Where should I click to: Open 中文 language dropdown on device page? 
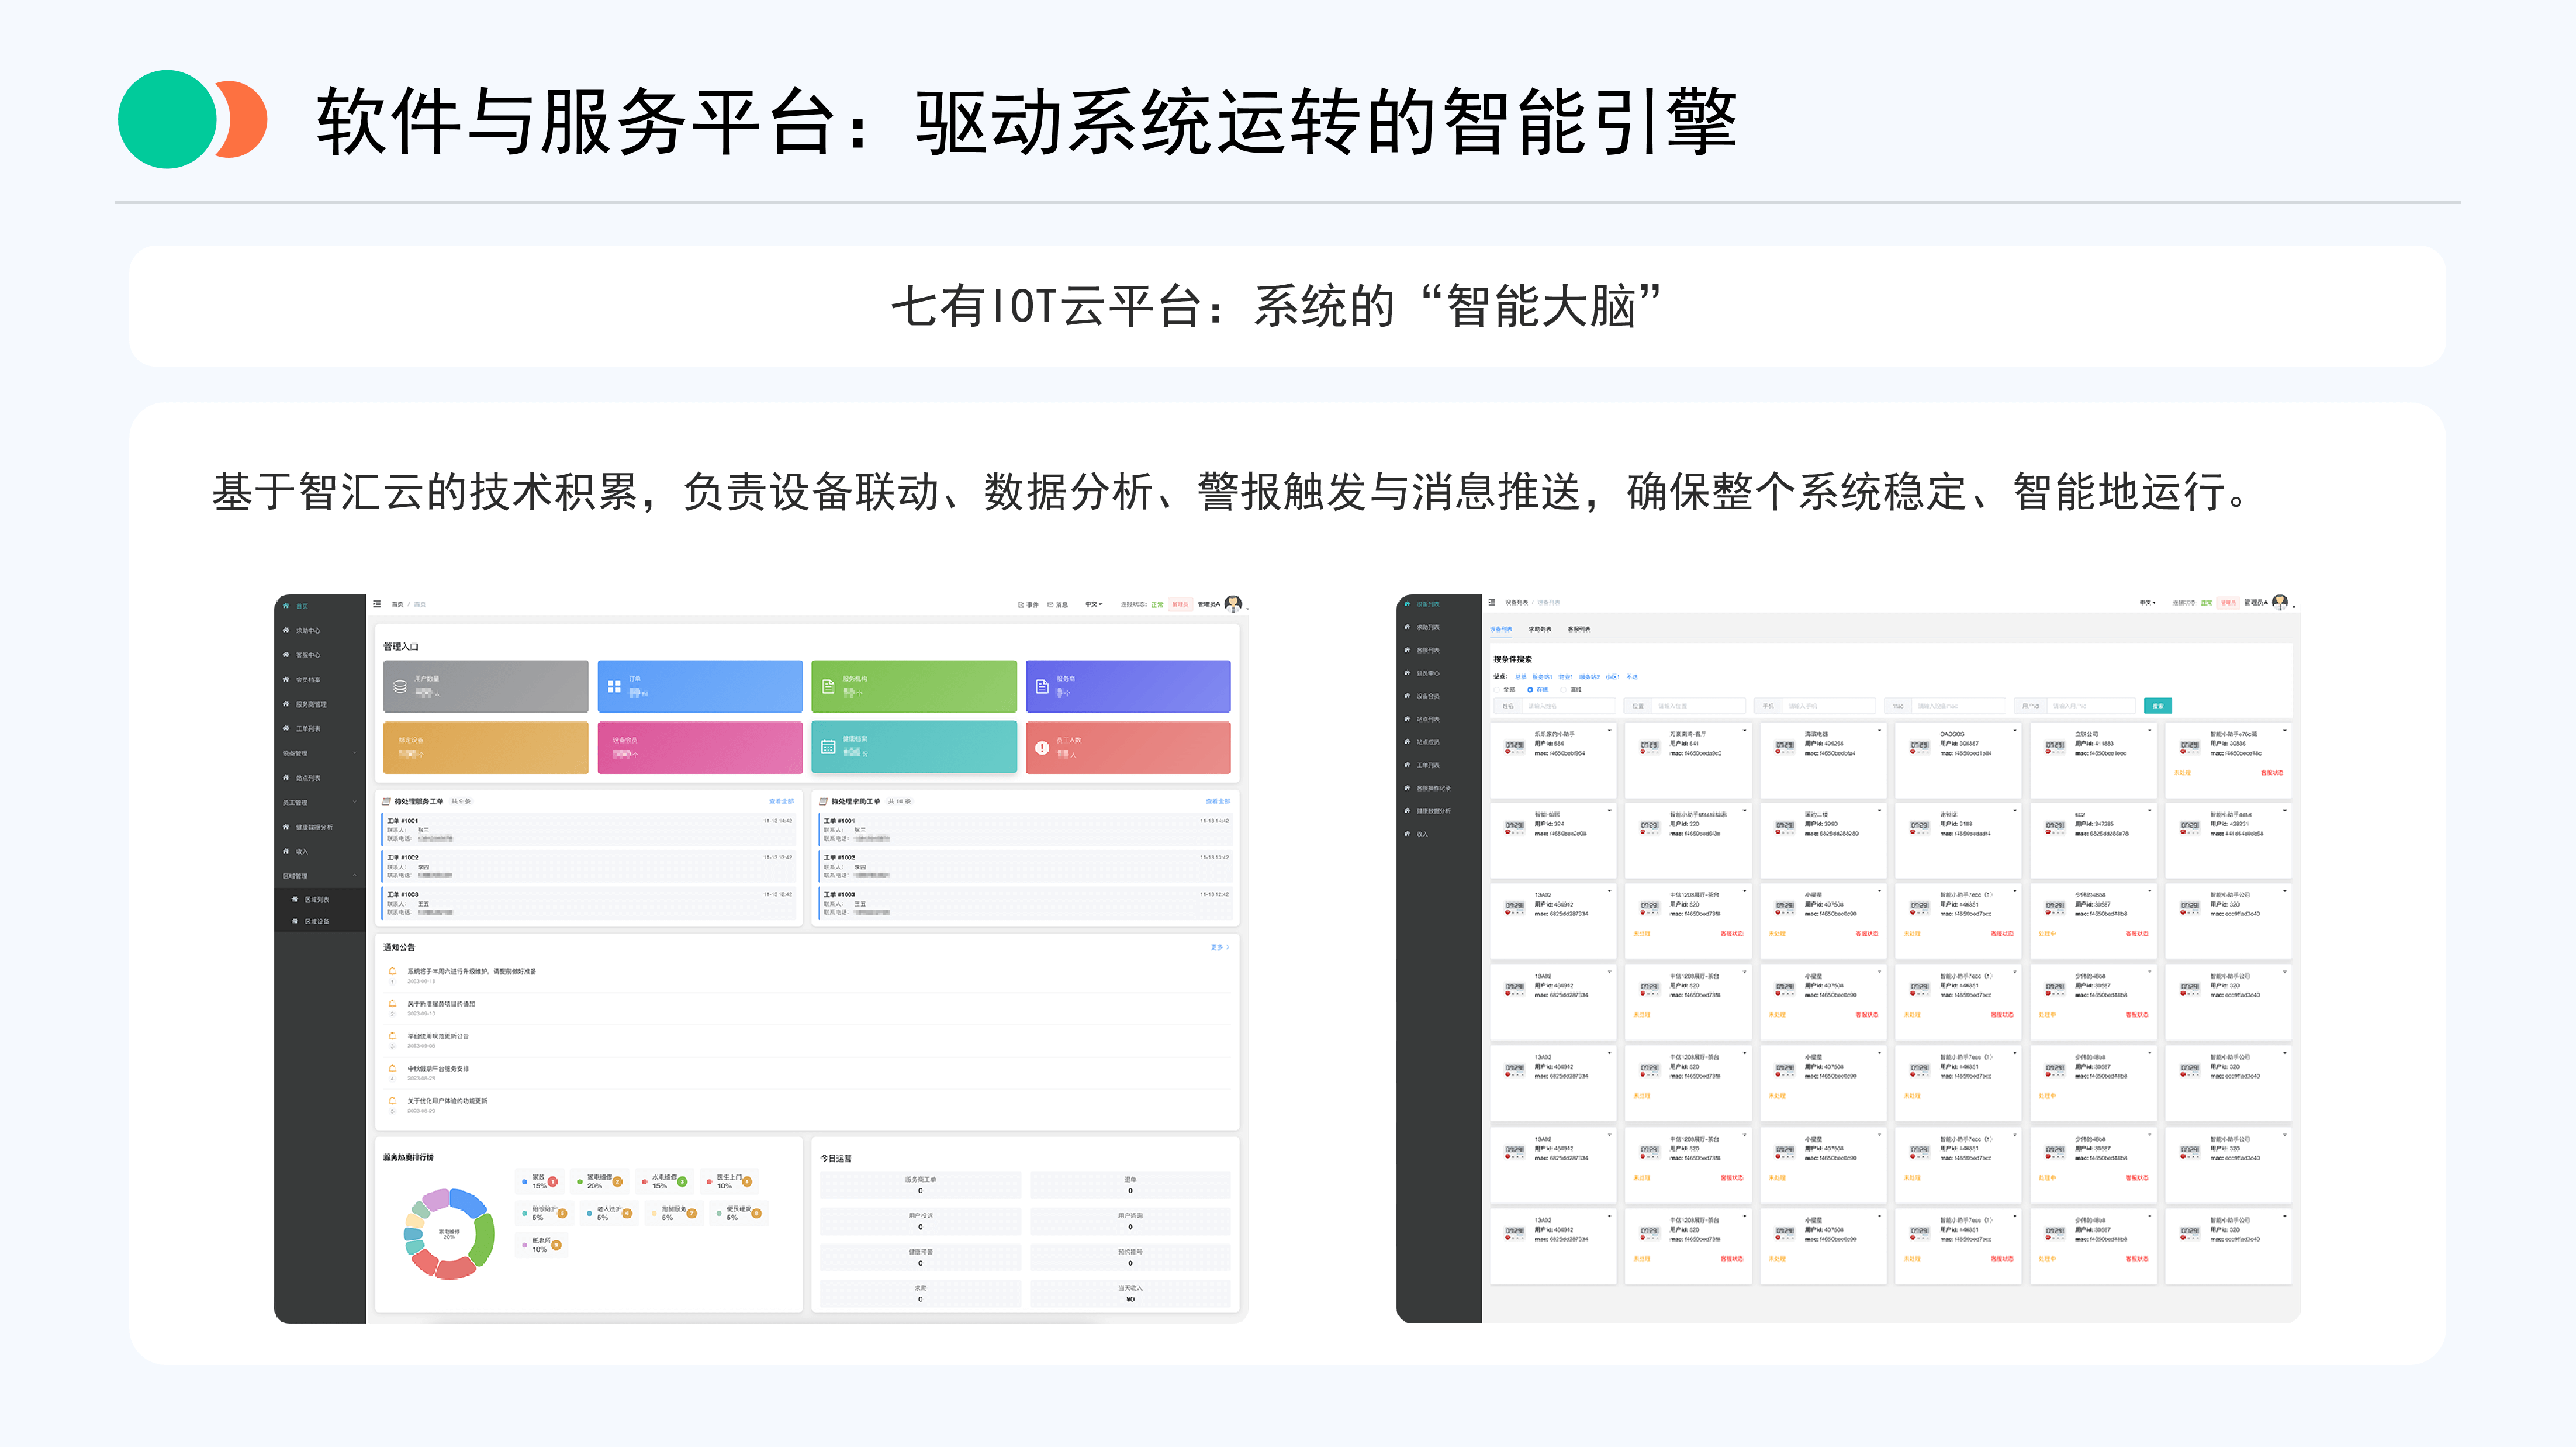2147,603
